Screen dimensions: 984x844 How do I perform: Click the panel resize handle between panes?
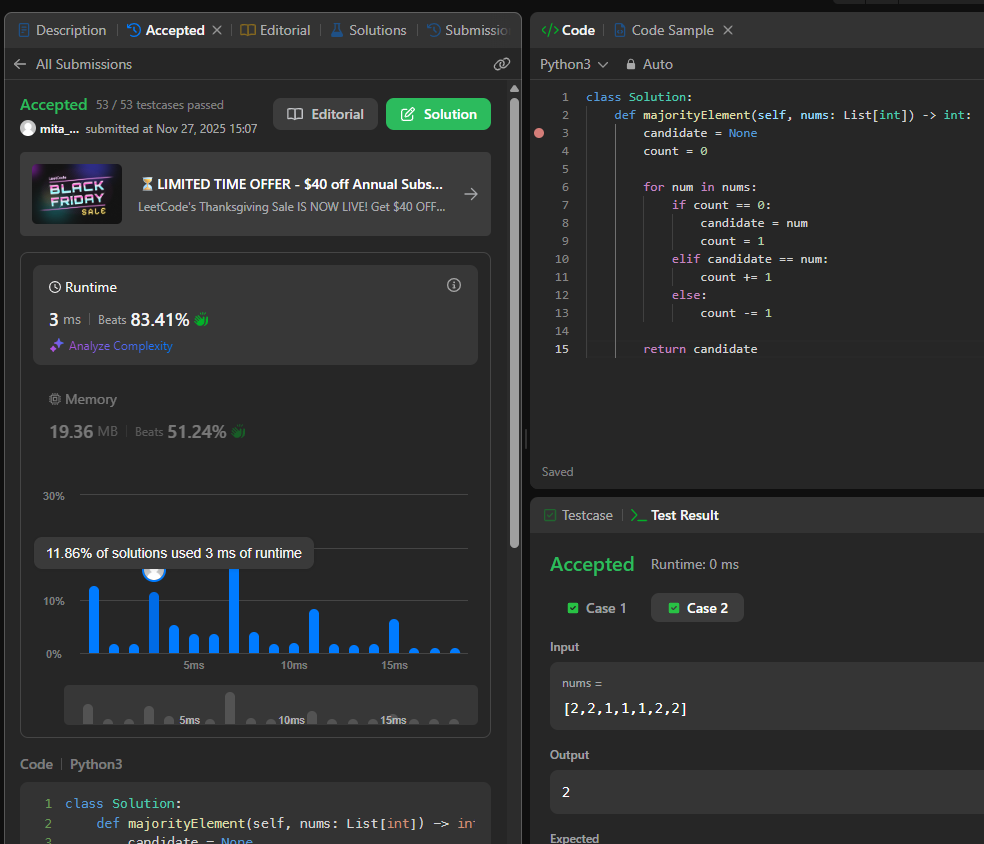[526, 439]
